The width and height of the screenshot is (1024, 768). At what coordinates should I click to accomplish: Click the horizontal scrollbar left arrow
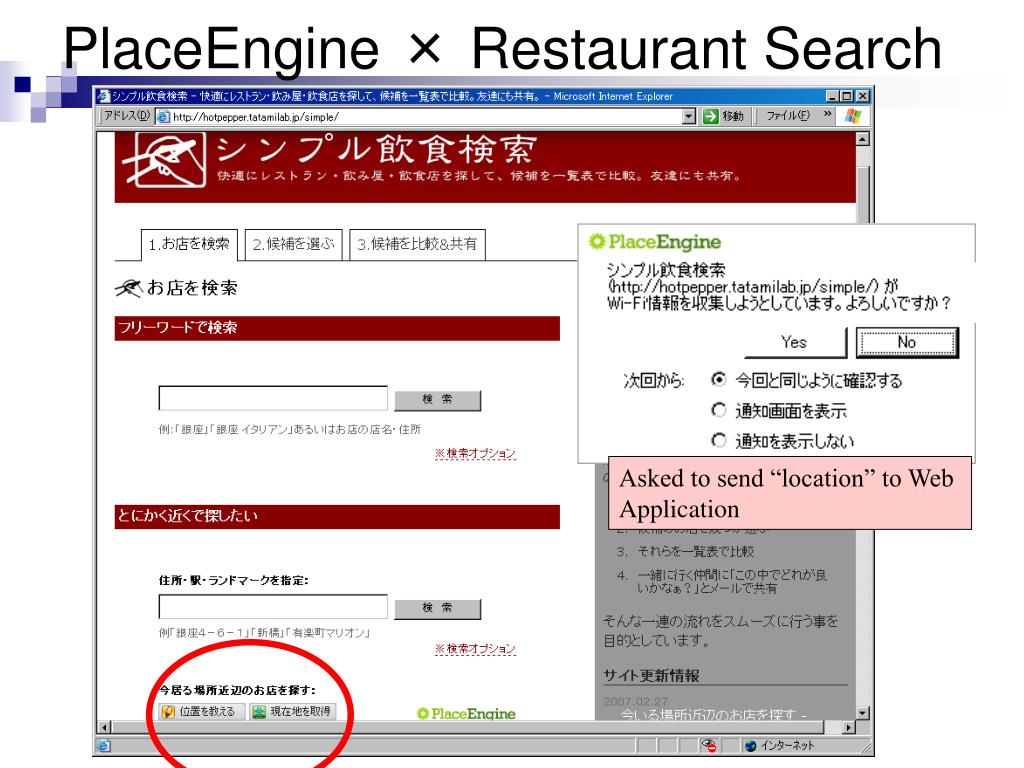pyautogui.click(x=104, y=728)
